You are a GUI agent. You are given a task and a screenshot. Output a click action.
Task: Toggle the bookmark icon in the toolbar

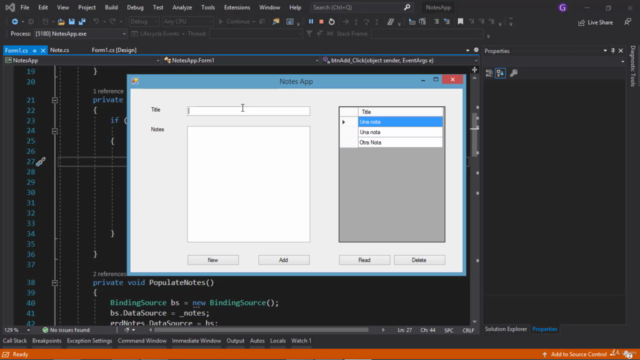[460, 22]
